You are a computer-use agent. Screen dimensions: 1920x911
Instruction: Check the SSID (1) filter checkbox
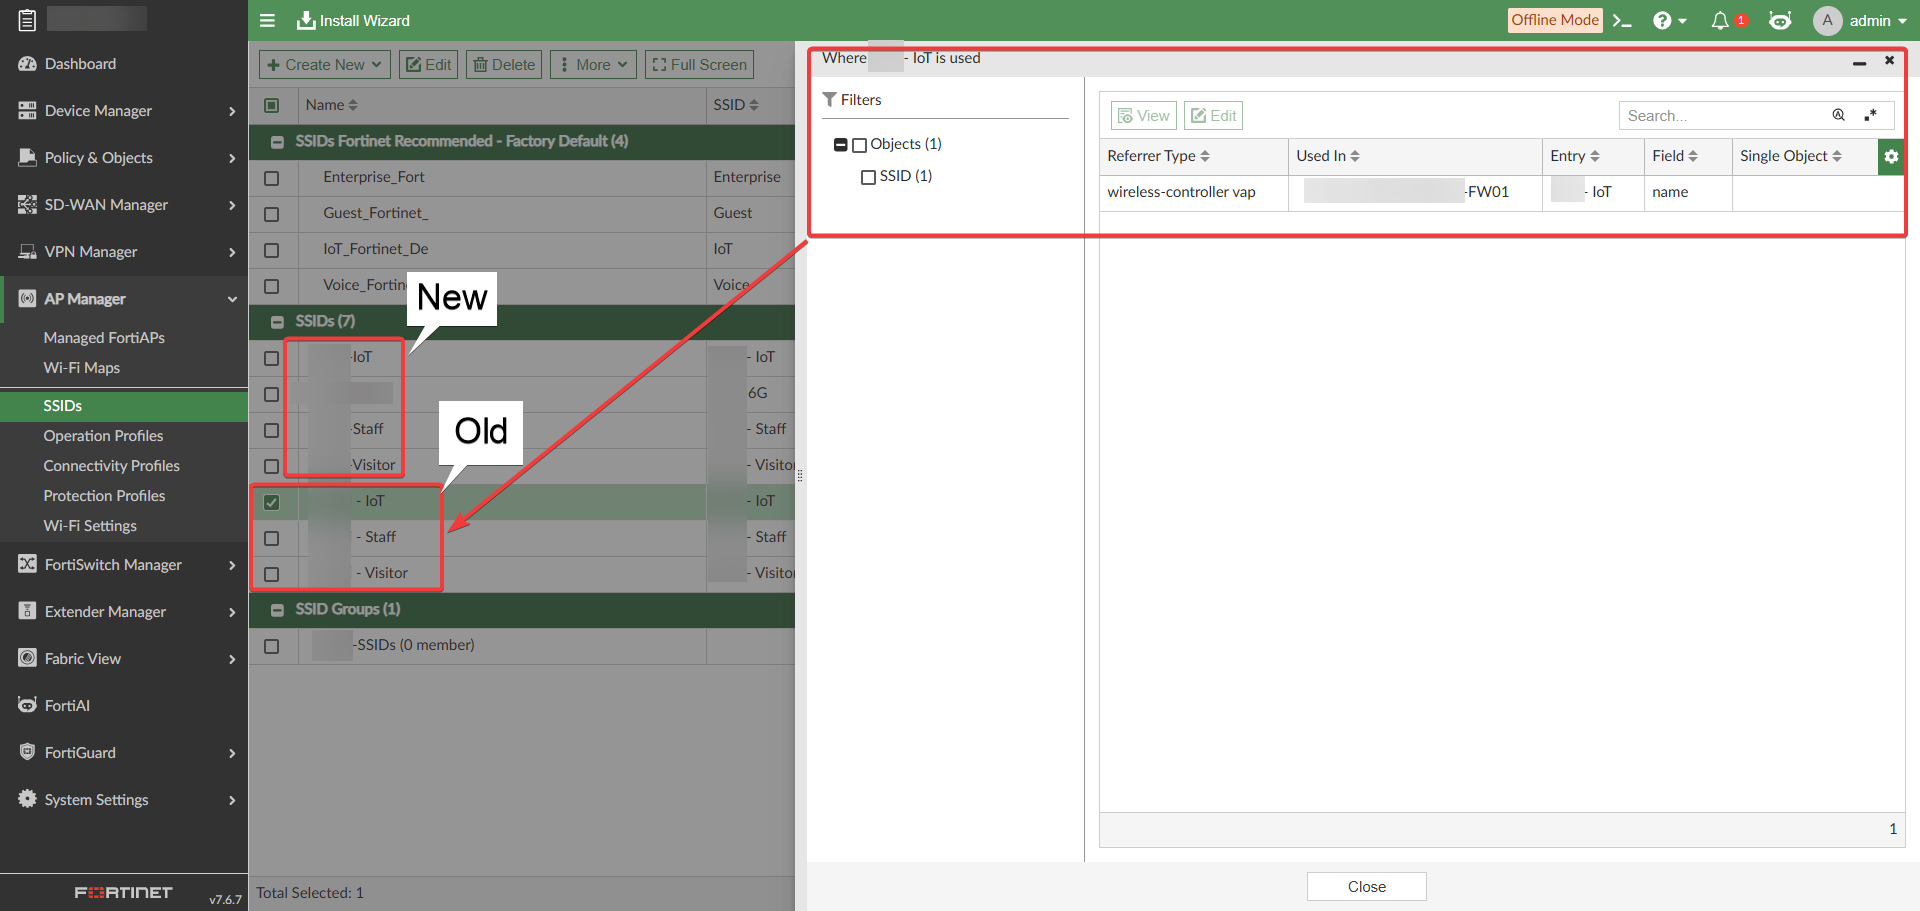coord(868,177)
